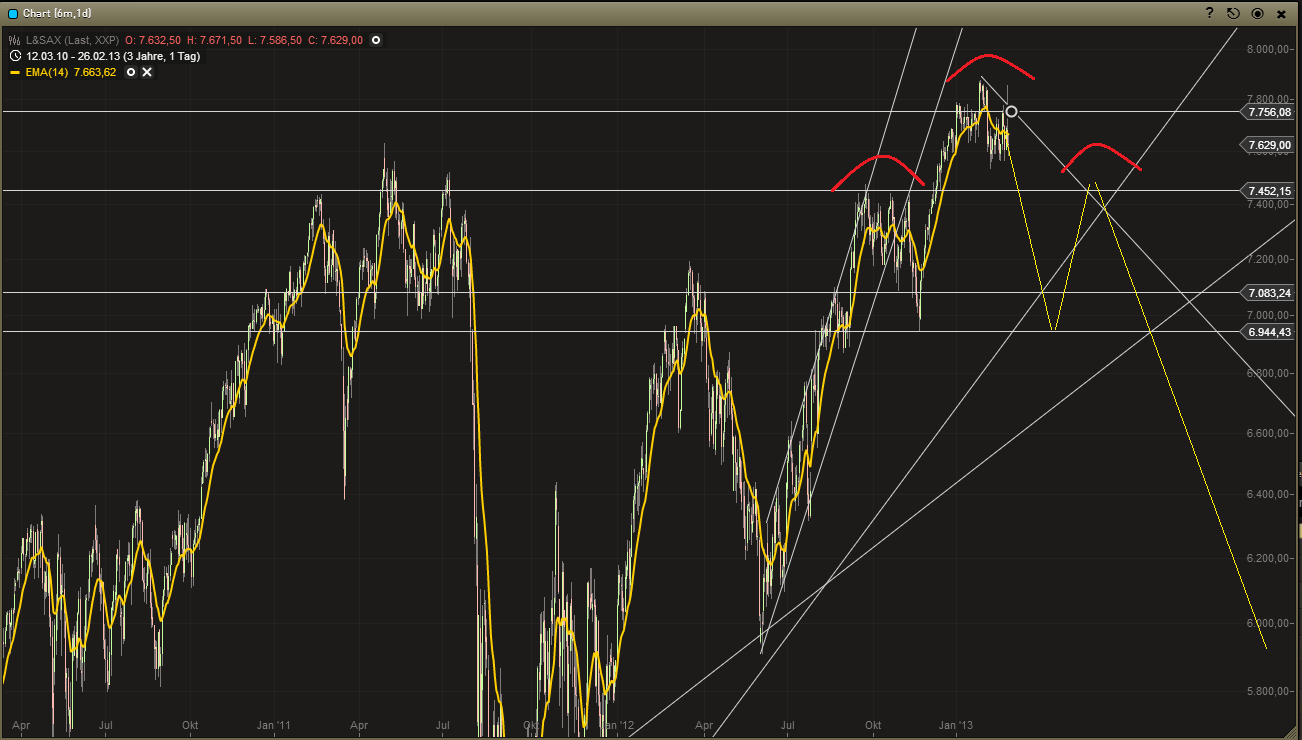Click the yellow EMA(14) line color swatch
The image size is (1302, 740).
[15, 72]
